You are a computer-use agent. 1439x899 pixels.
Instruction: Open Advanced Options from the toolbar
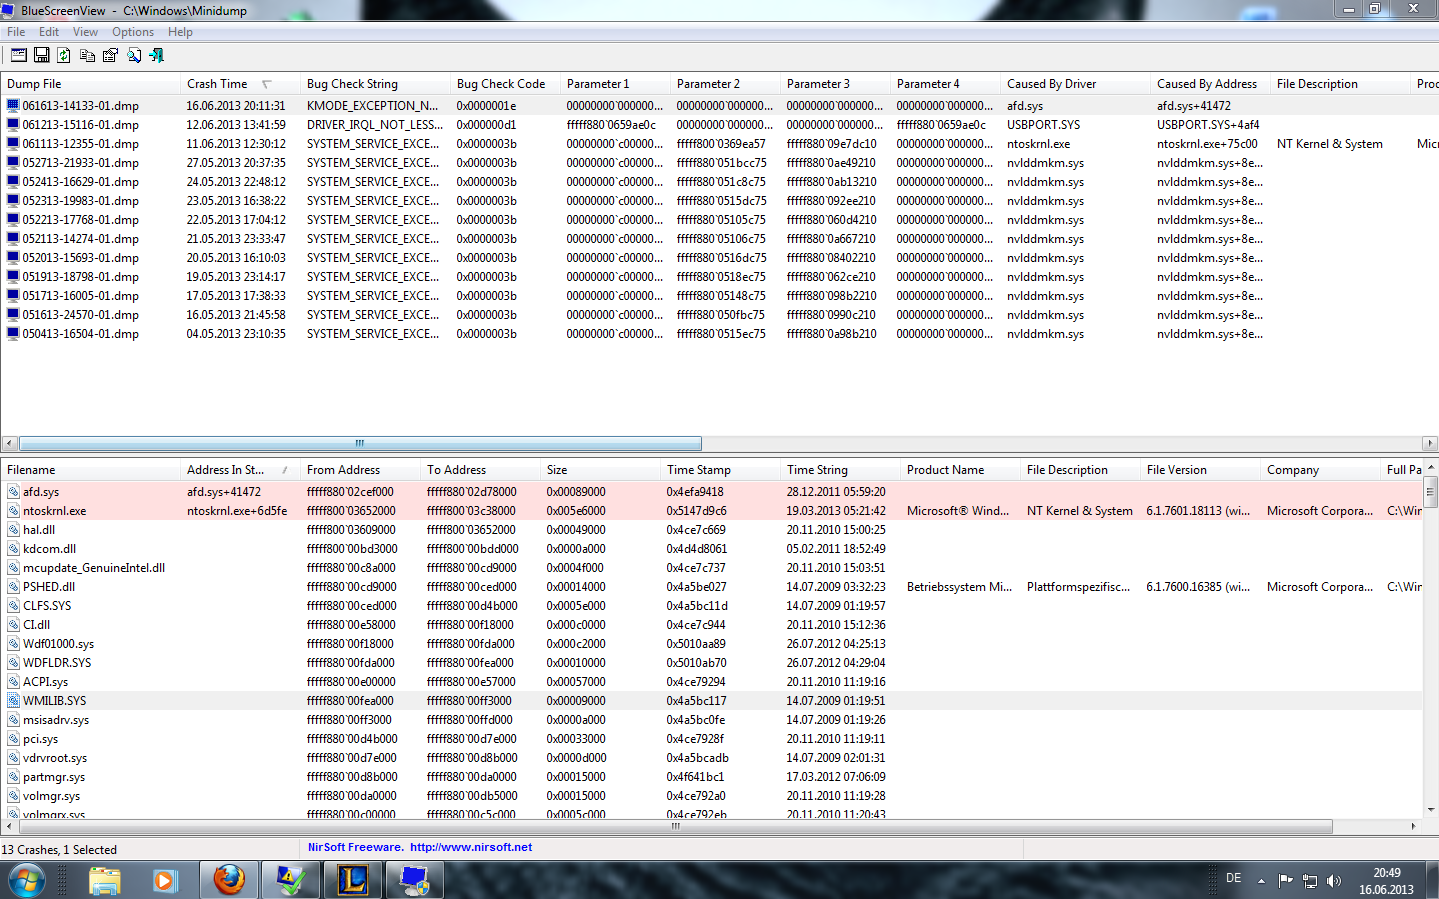[x=19, y=55]
